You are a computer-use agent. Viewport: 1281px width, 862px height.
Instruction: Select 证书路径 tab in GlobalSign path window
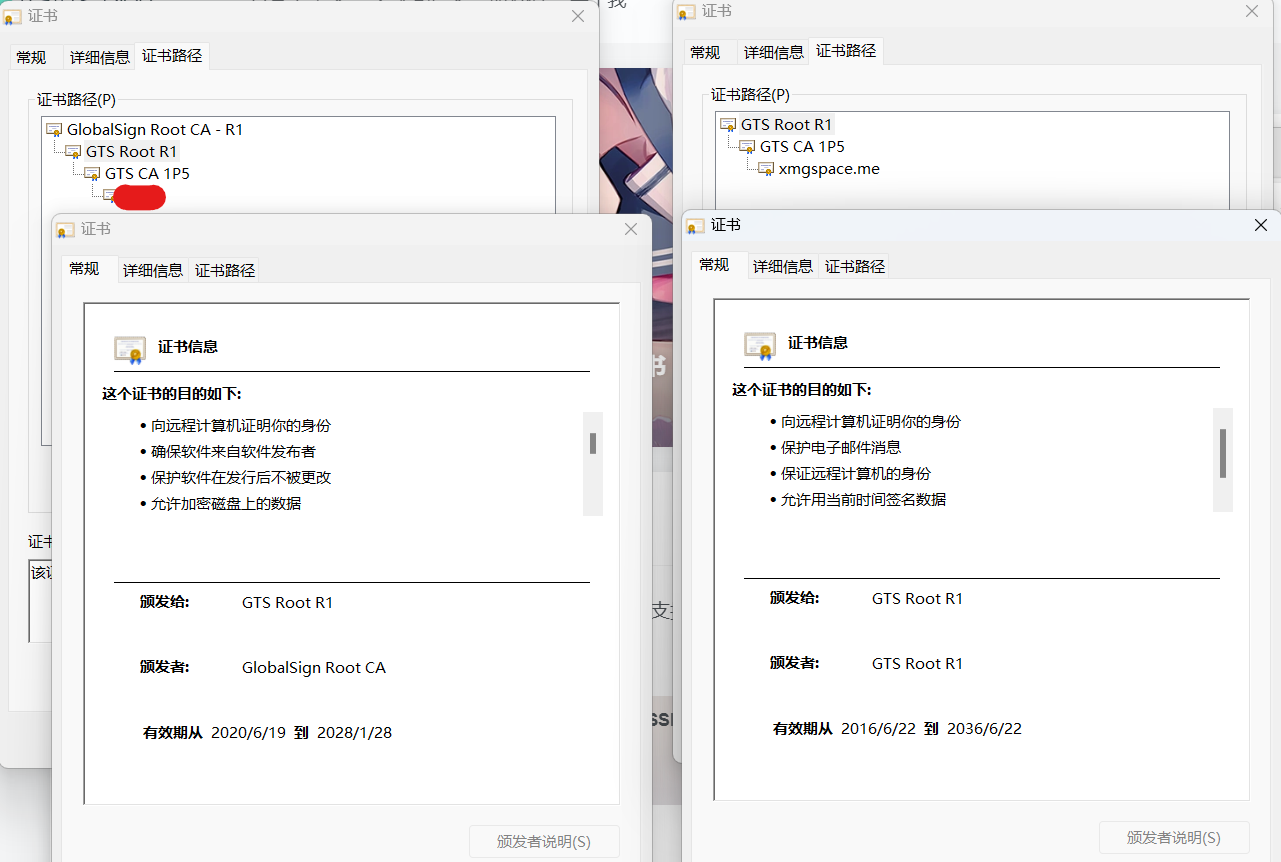[x=173, y=56]
